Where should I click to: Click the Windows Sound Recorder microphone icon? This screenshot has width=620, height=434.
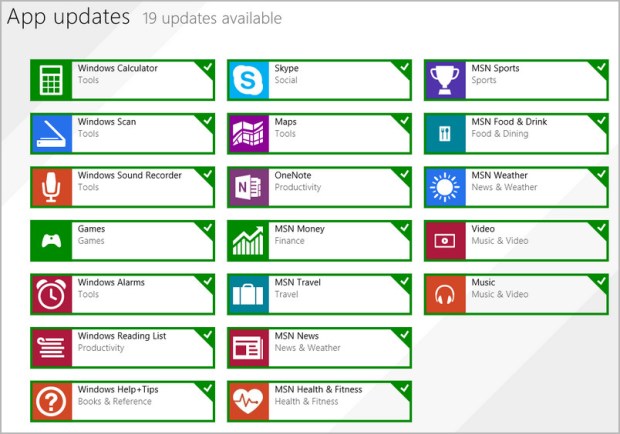[50, 187]
